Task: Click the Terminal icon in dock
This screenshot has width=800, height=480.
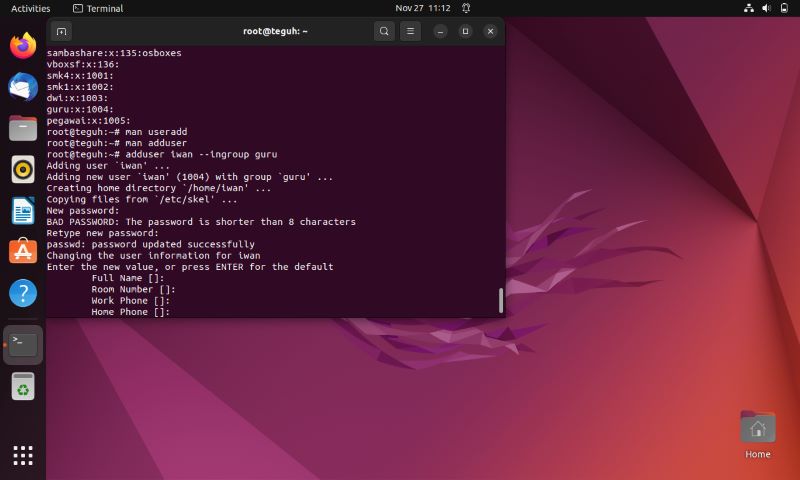Action: point(23,345)
